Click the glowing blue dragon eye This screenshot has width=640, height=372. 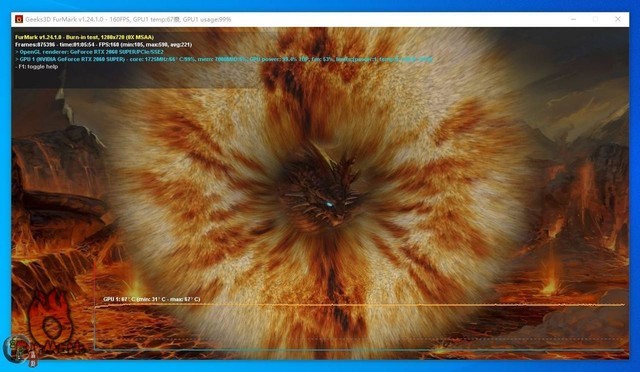coord(329,204)
